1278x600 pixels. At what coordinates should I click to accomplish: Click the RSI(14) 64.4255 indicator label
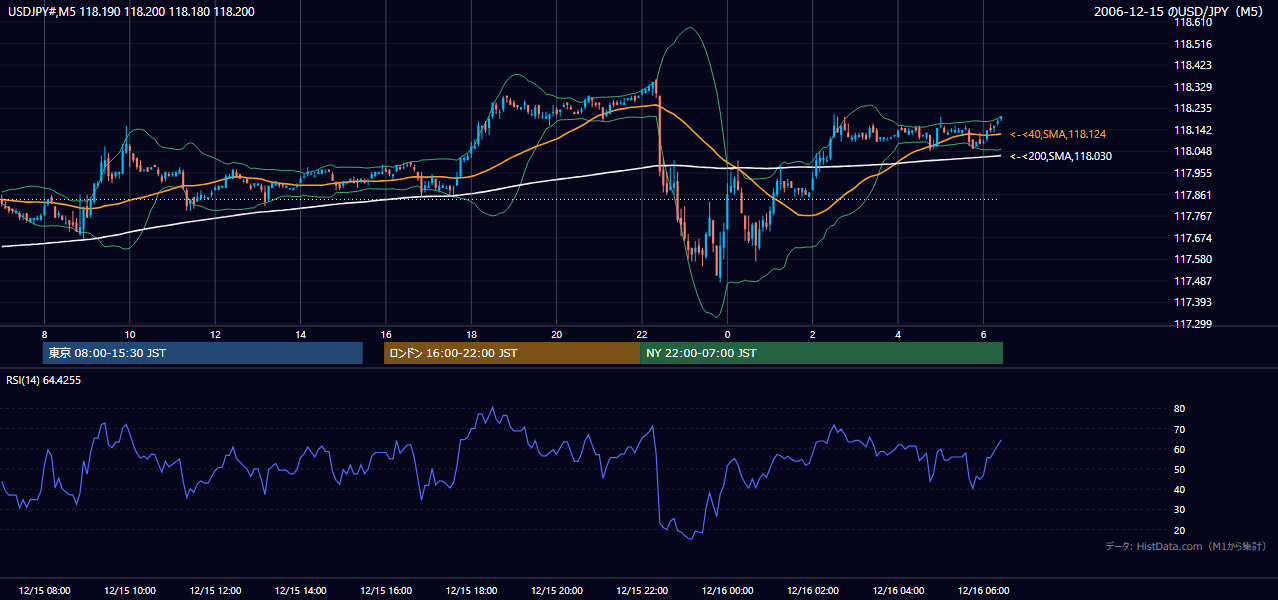tap(43, 380)
